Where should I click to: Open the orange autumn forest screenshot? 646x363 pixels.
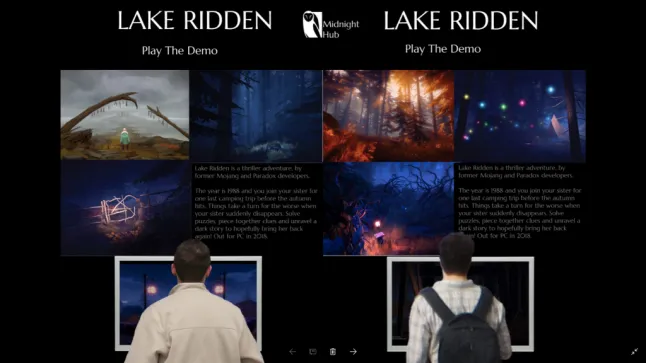[x=389, y=116]
